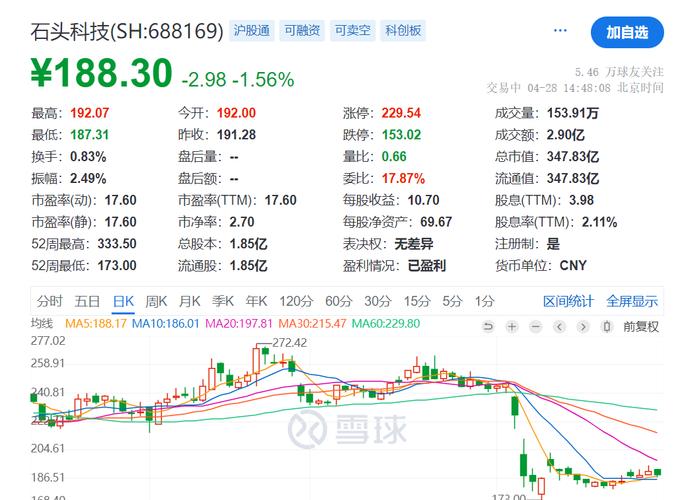This screenshot has height=500, width=678.
Task: Click the 5.46 万球友关注 follower count
Action: pyautogui.click(x=619, y=72)
